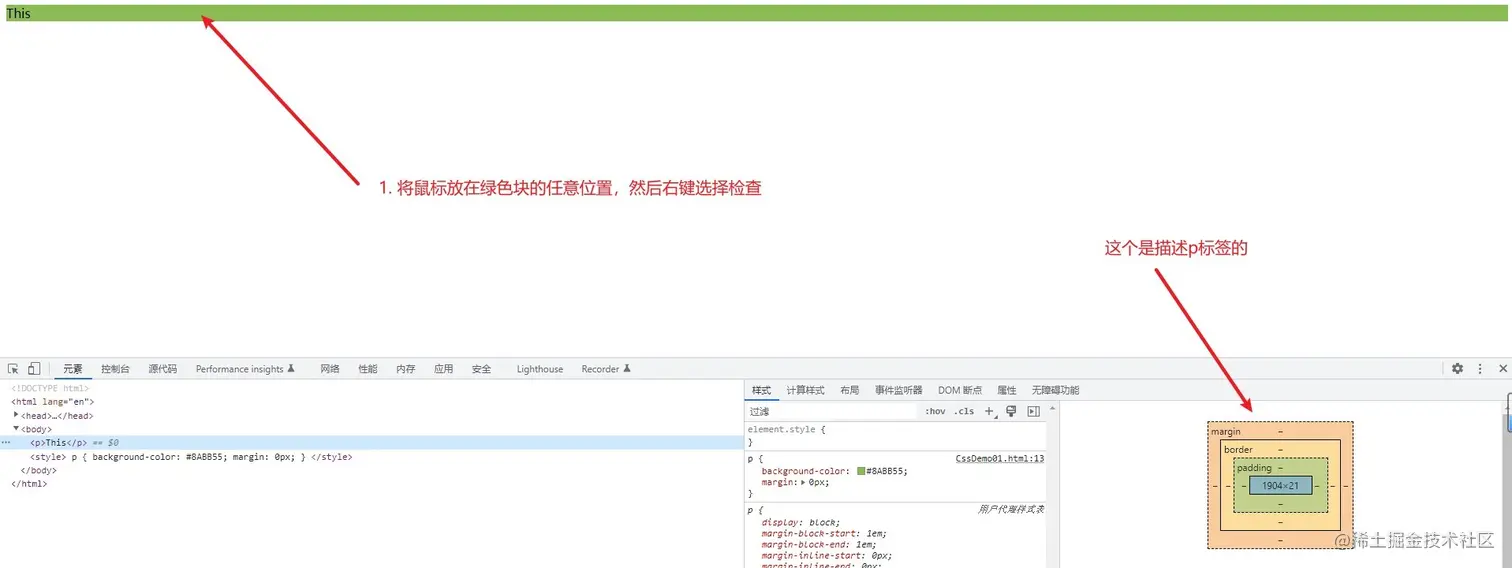Switch to 元素 tab

tap(73, 369)
